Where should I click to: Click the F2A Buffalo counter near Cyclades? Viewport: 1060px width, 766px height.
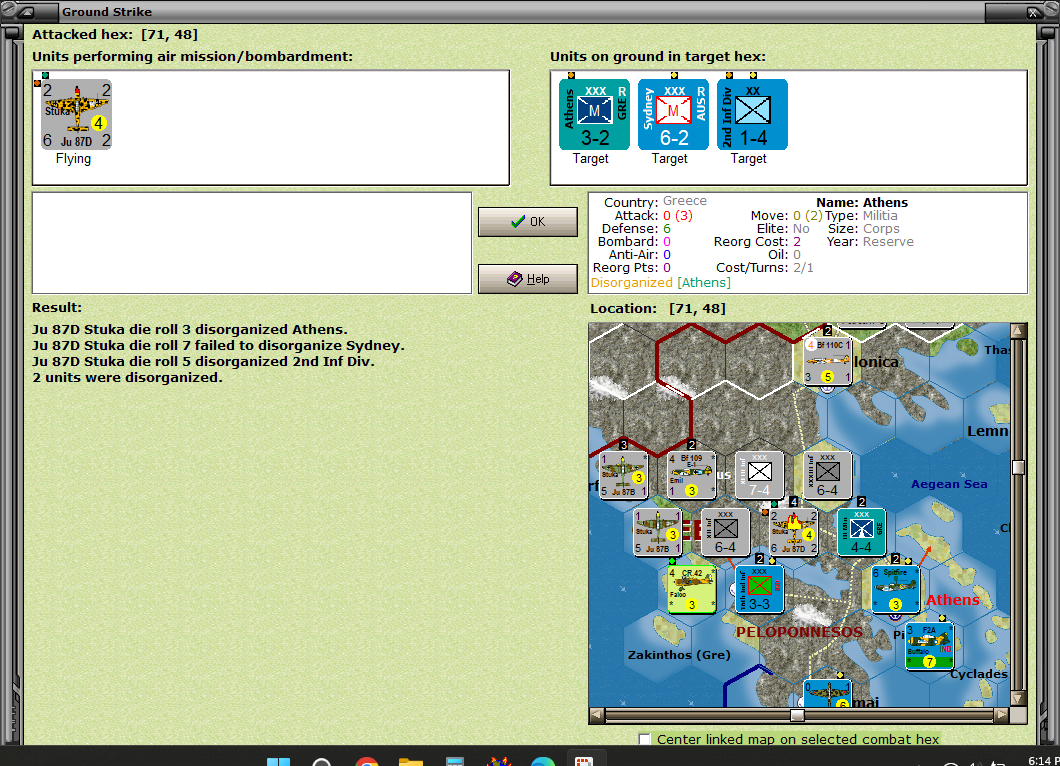click(929, 645)
